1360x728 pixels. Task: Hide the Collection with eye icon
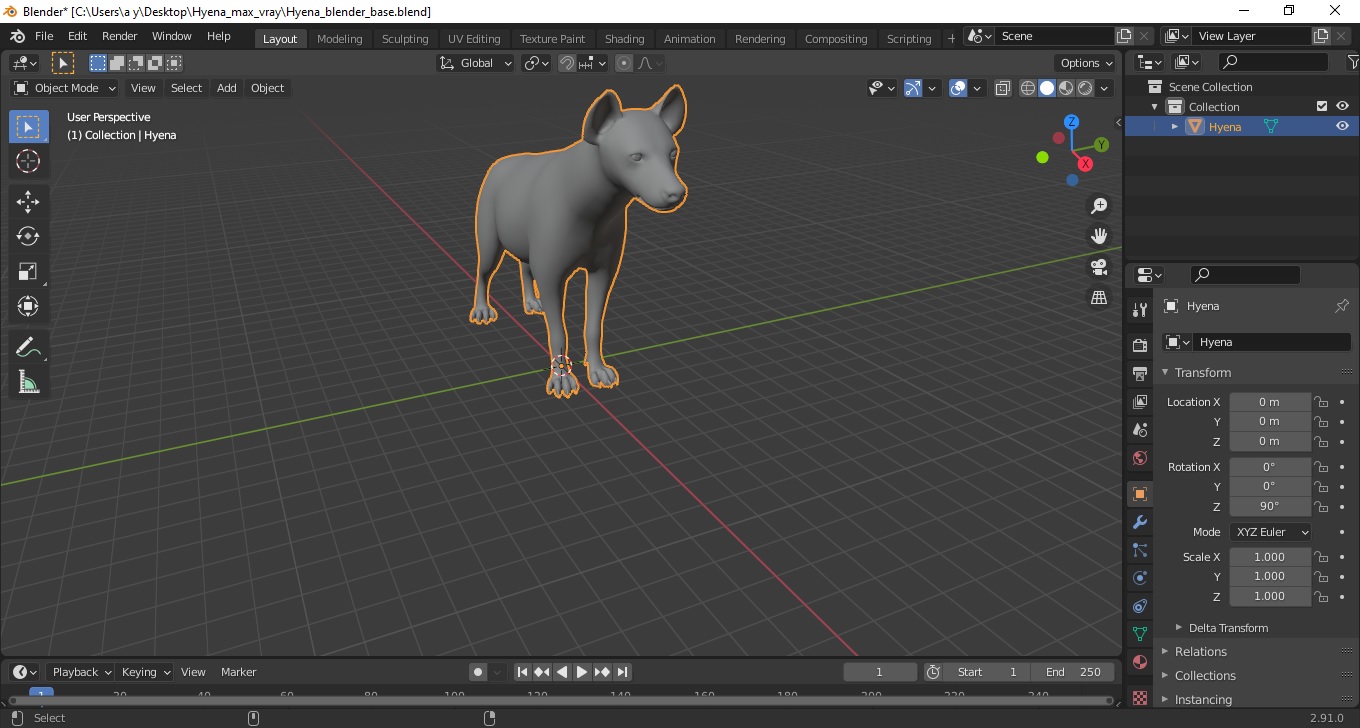click(1342, 106)
